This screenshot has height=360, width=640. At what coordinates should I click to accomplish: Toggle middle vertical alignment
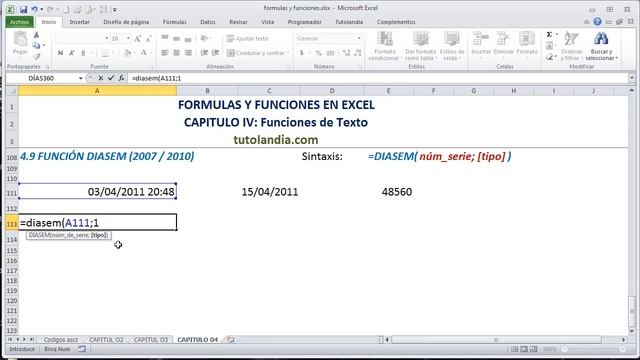click(x=176, y=38)
